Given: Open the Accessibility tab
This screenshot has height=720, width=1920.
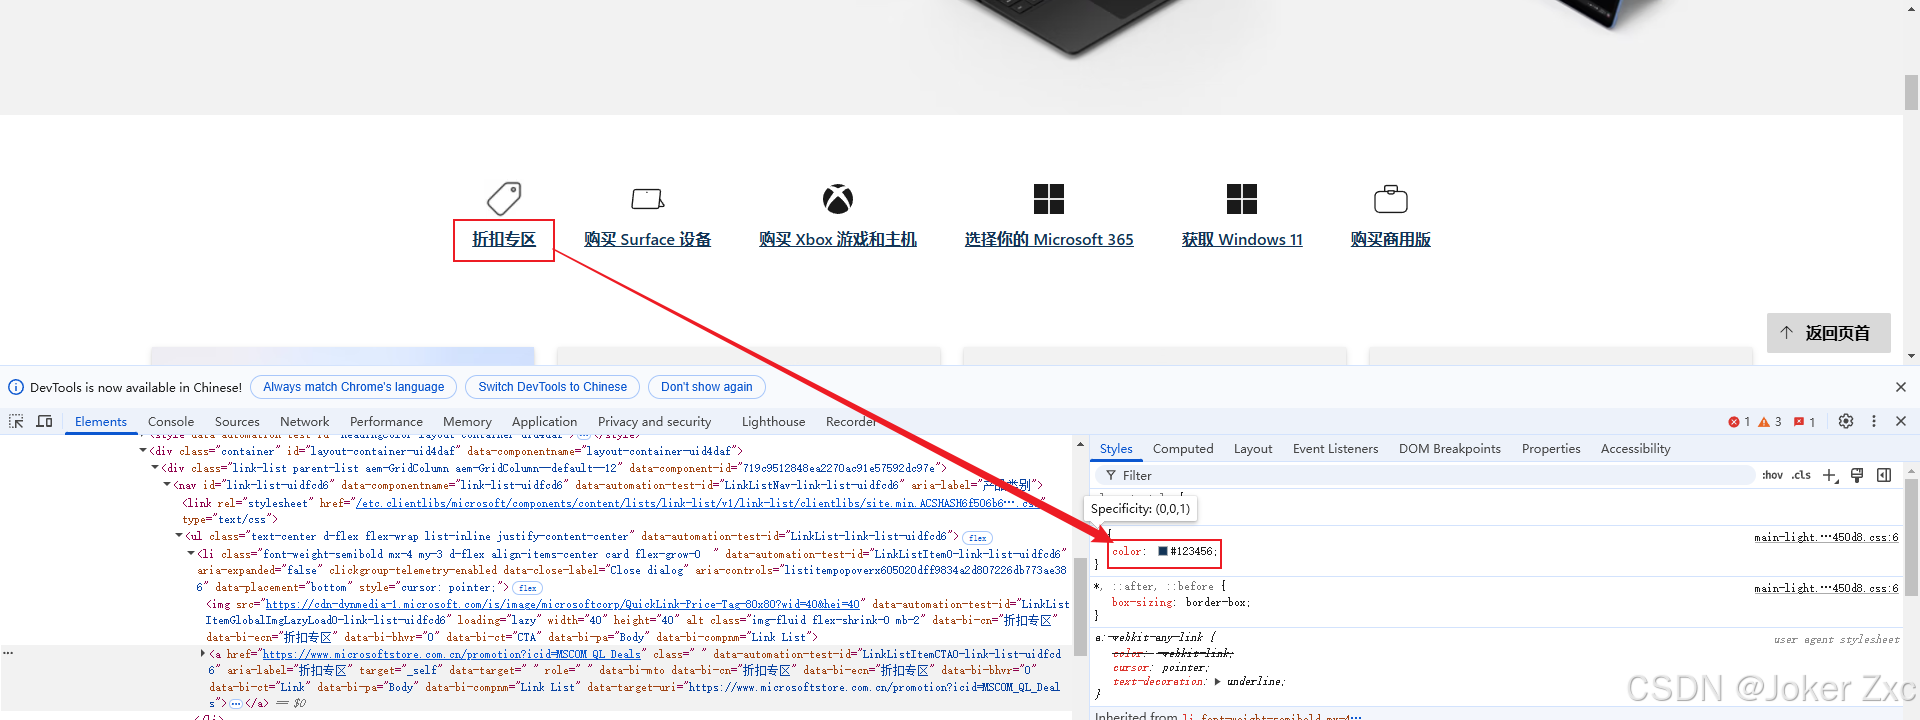Looking at the screenshot, I should (x=1635, y=449).
